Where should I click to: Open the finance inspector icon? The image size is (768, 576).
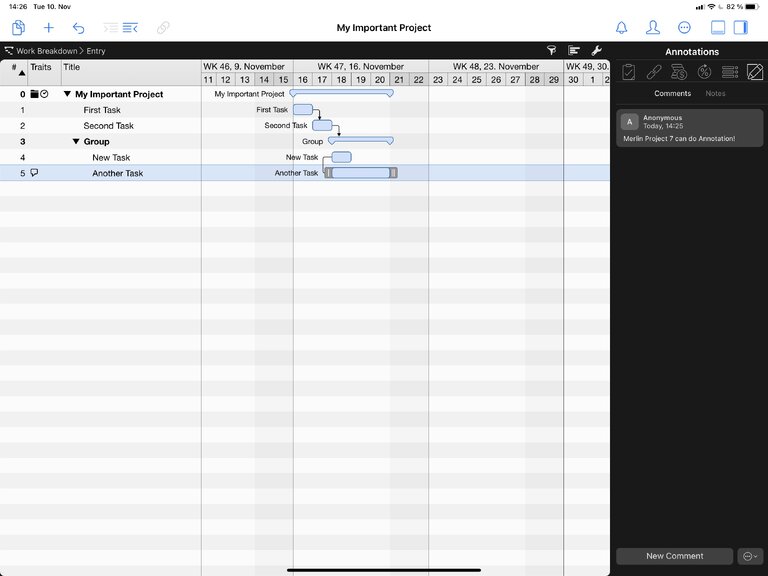[x=679, y=72]
